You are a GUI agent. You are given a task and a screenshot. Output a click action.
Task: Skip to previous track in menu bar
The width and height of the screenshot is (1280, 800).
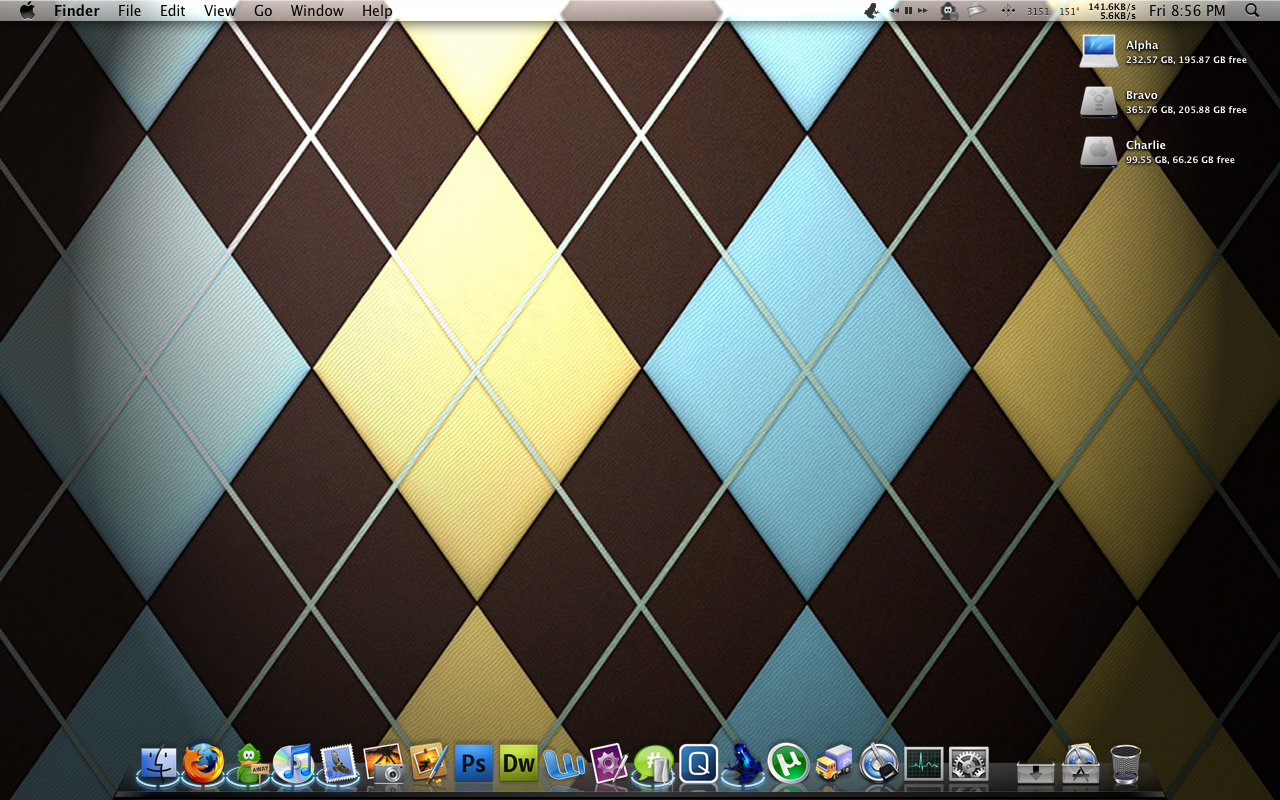pyautogui.click(x=895, y=11)
